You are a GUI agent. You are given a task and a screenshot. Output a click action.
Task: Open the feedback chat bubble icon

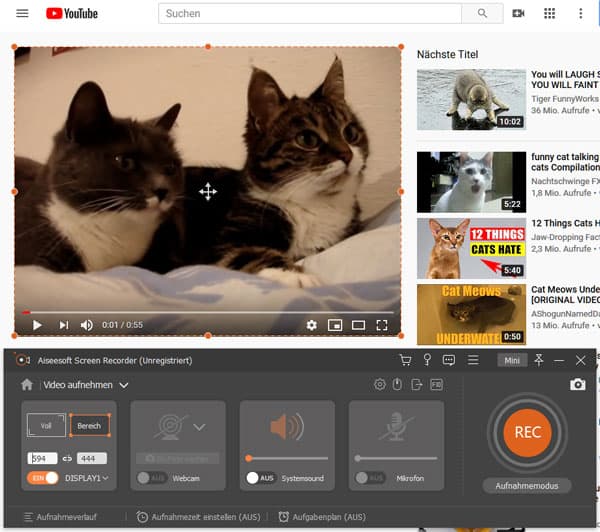coord(450,360)
